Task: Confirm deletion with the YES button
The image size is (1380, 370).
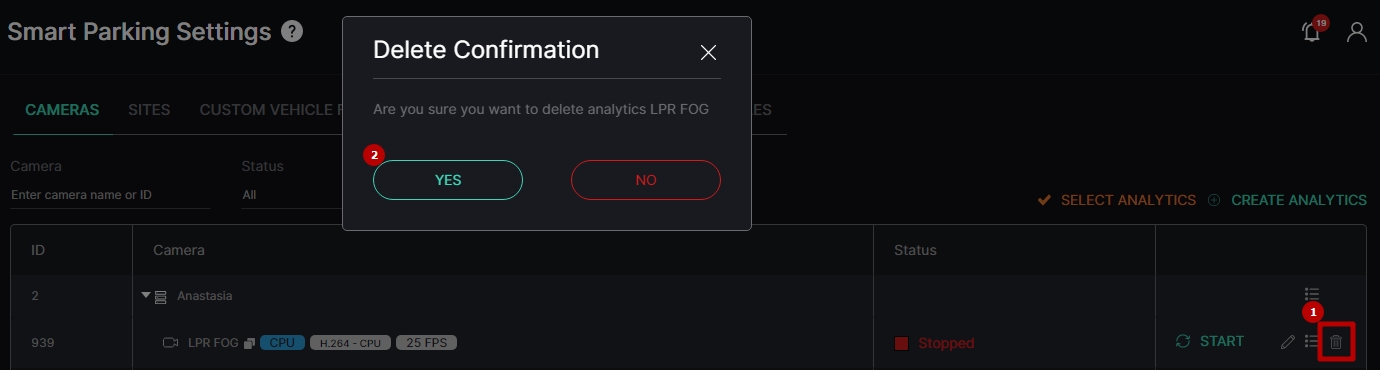Action: [x=448, y=180]
